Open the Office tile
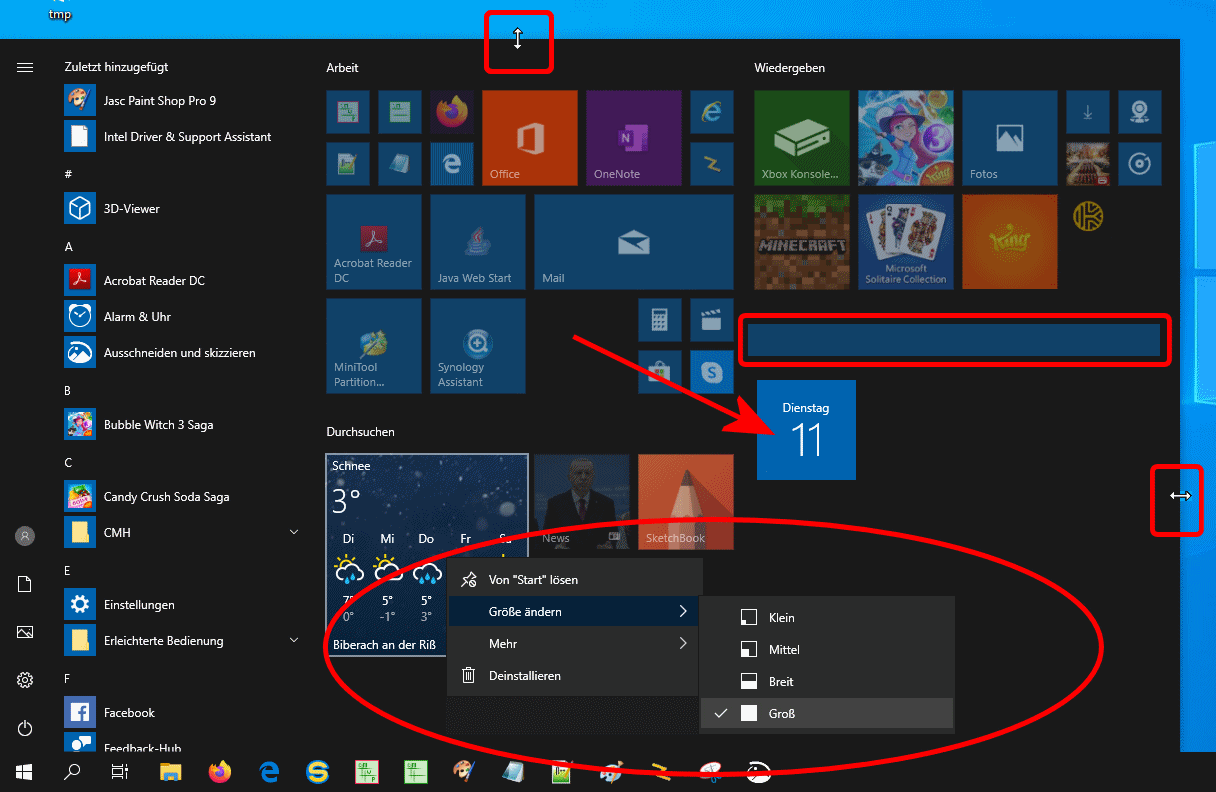This screenshot has height=792, width=1216. coord(529,138)
